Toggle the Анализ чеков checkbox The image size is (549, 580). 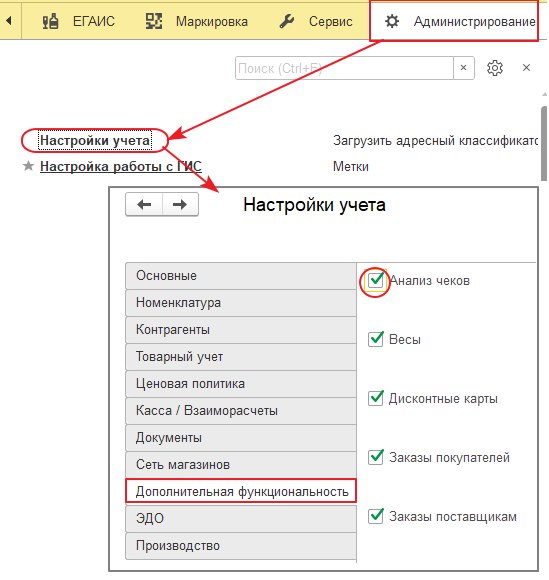[375, 280]
